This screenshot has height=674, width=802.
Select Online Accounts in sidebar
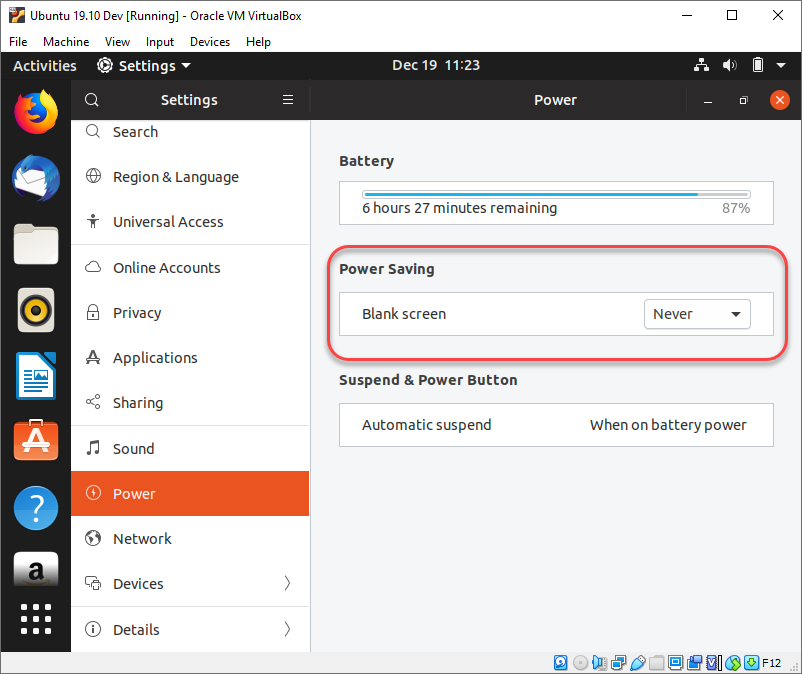pyautogui.click(x=190, y=267)
